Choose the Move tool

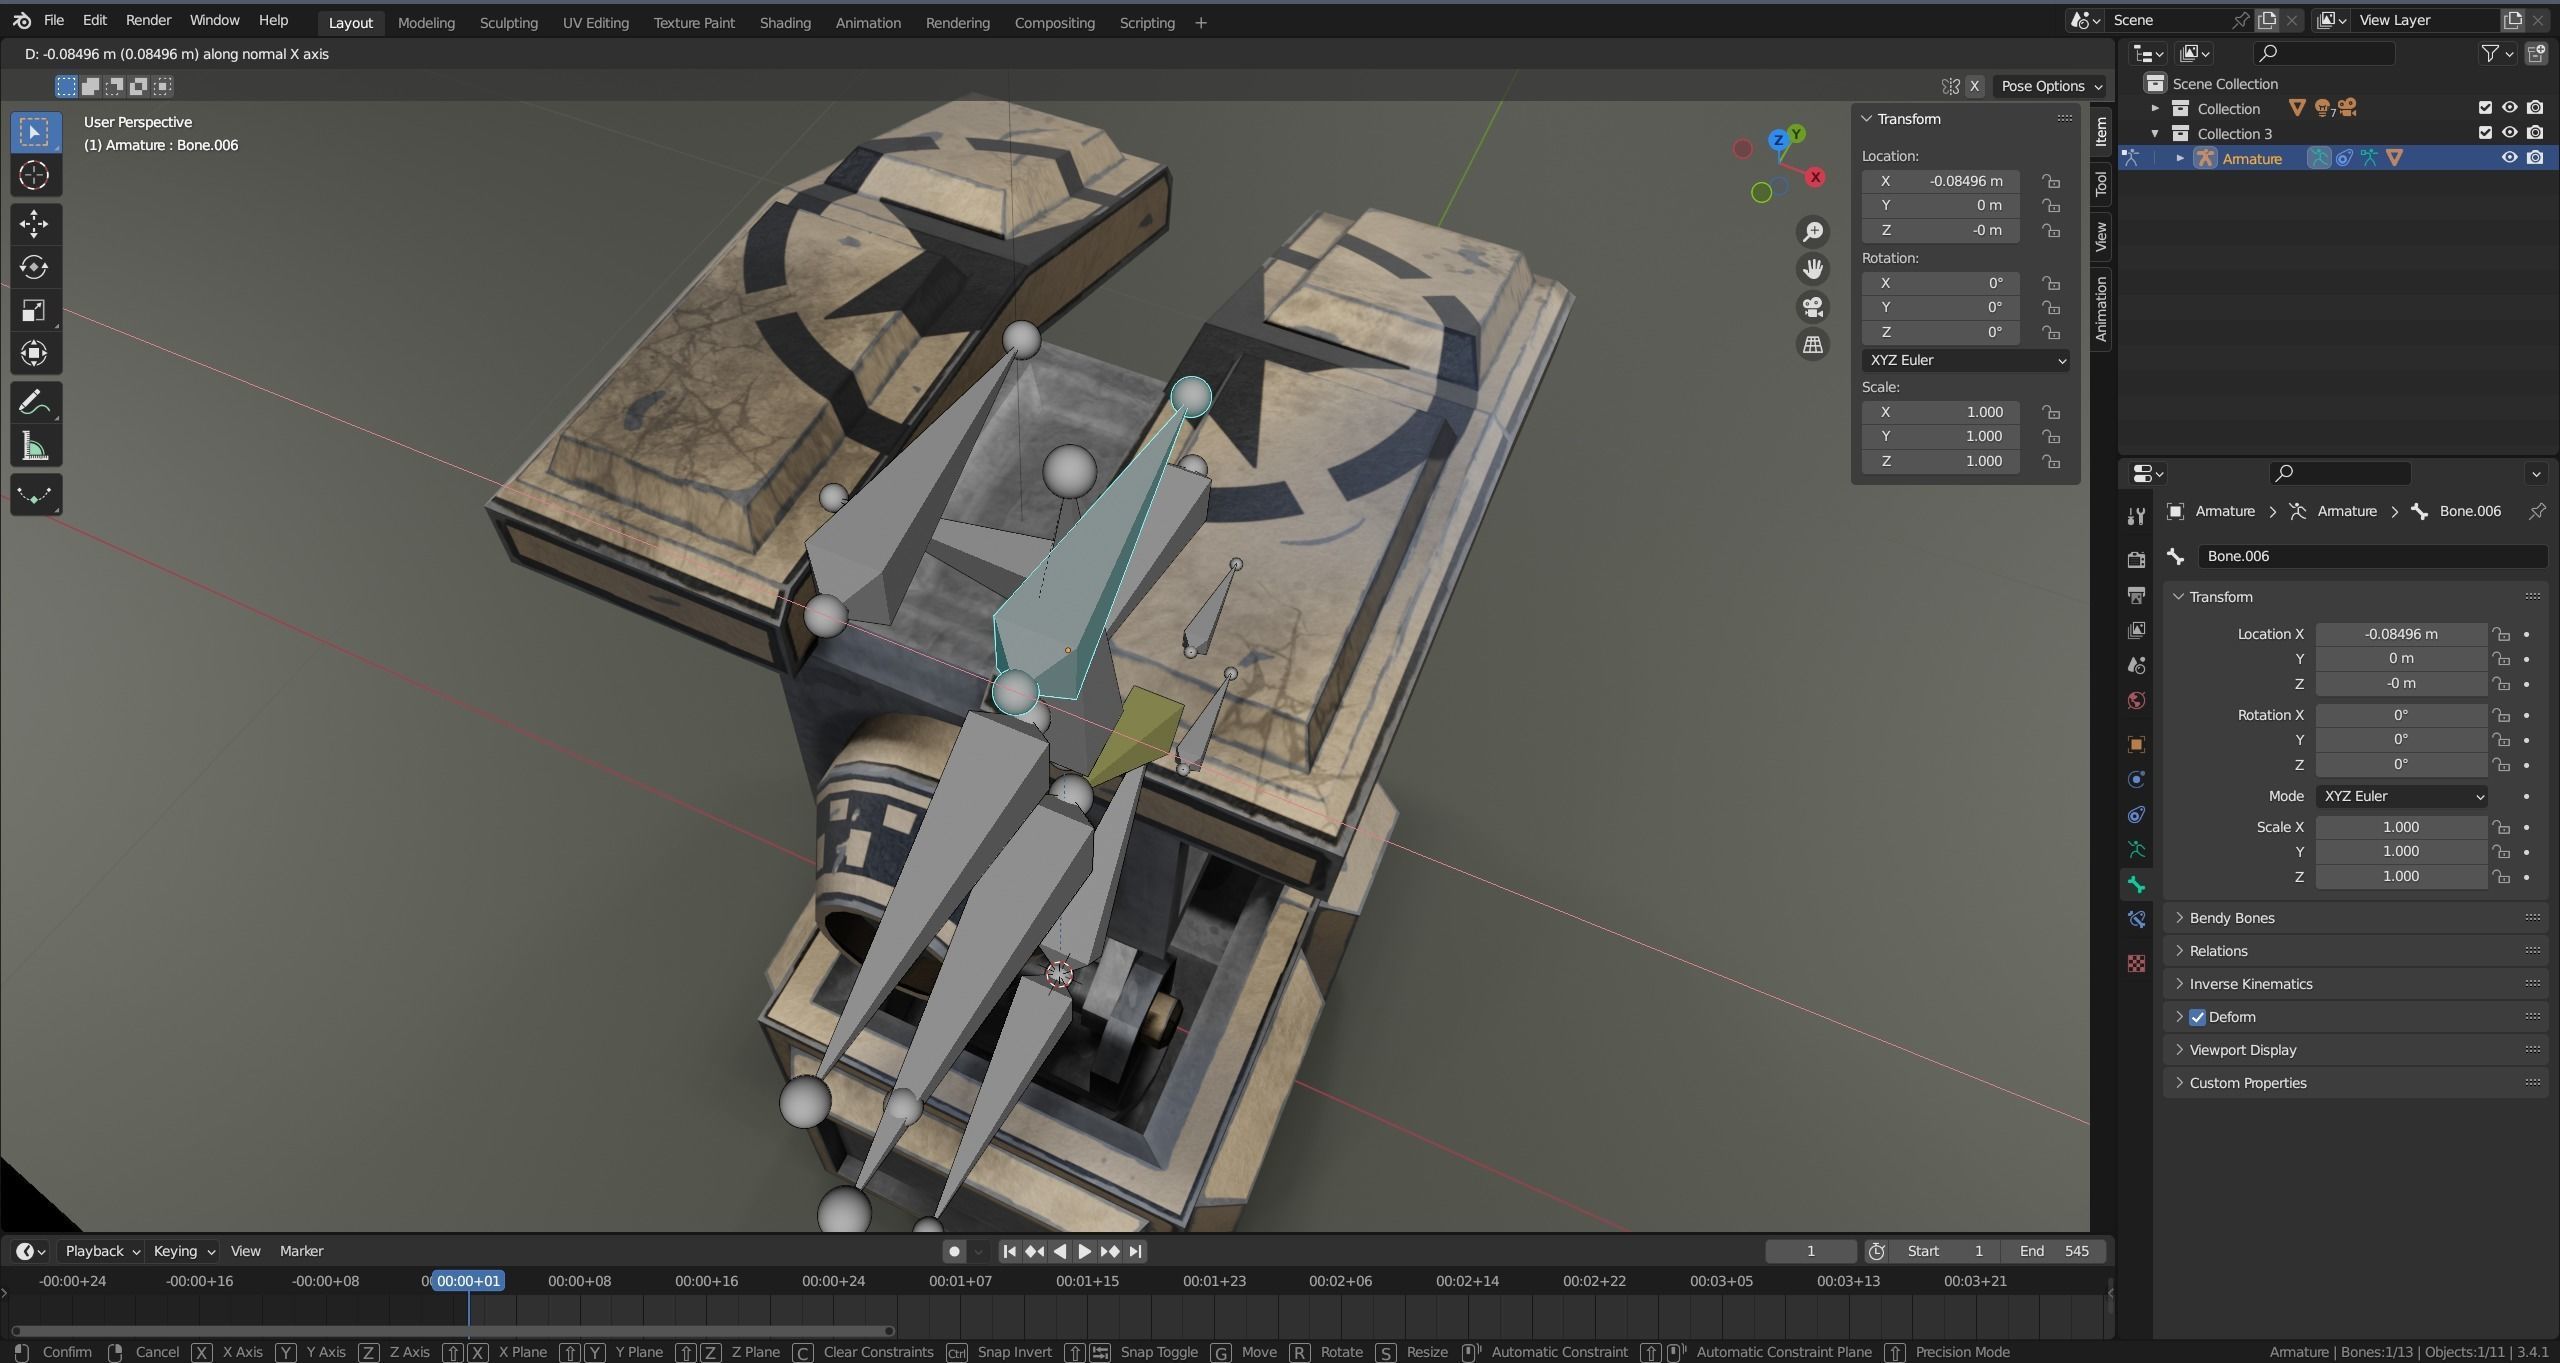35,223
